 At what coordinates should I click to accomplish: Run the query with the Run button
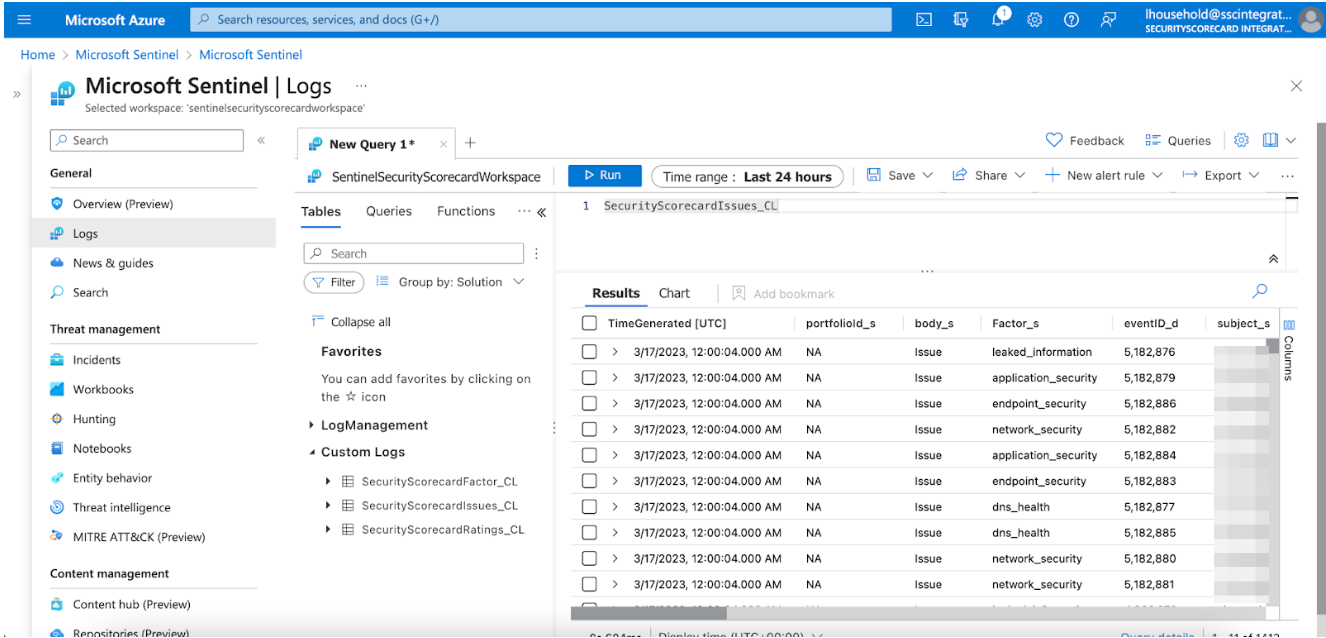(x=604, y=175)
